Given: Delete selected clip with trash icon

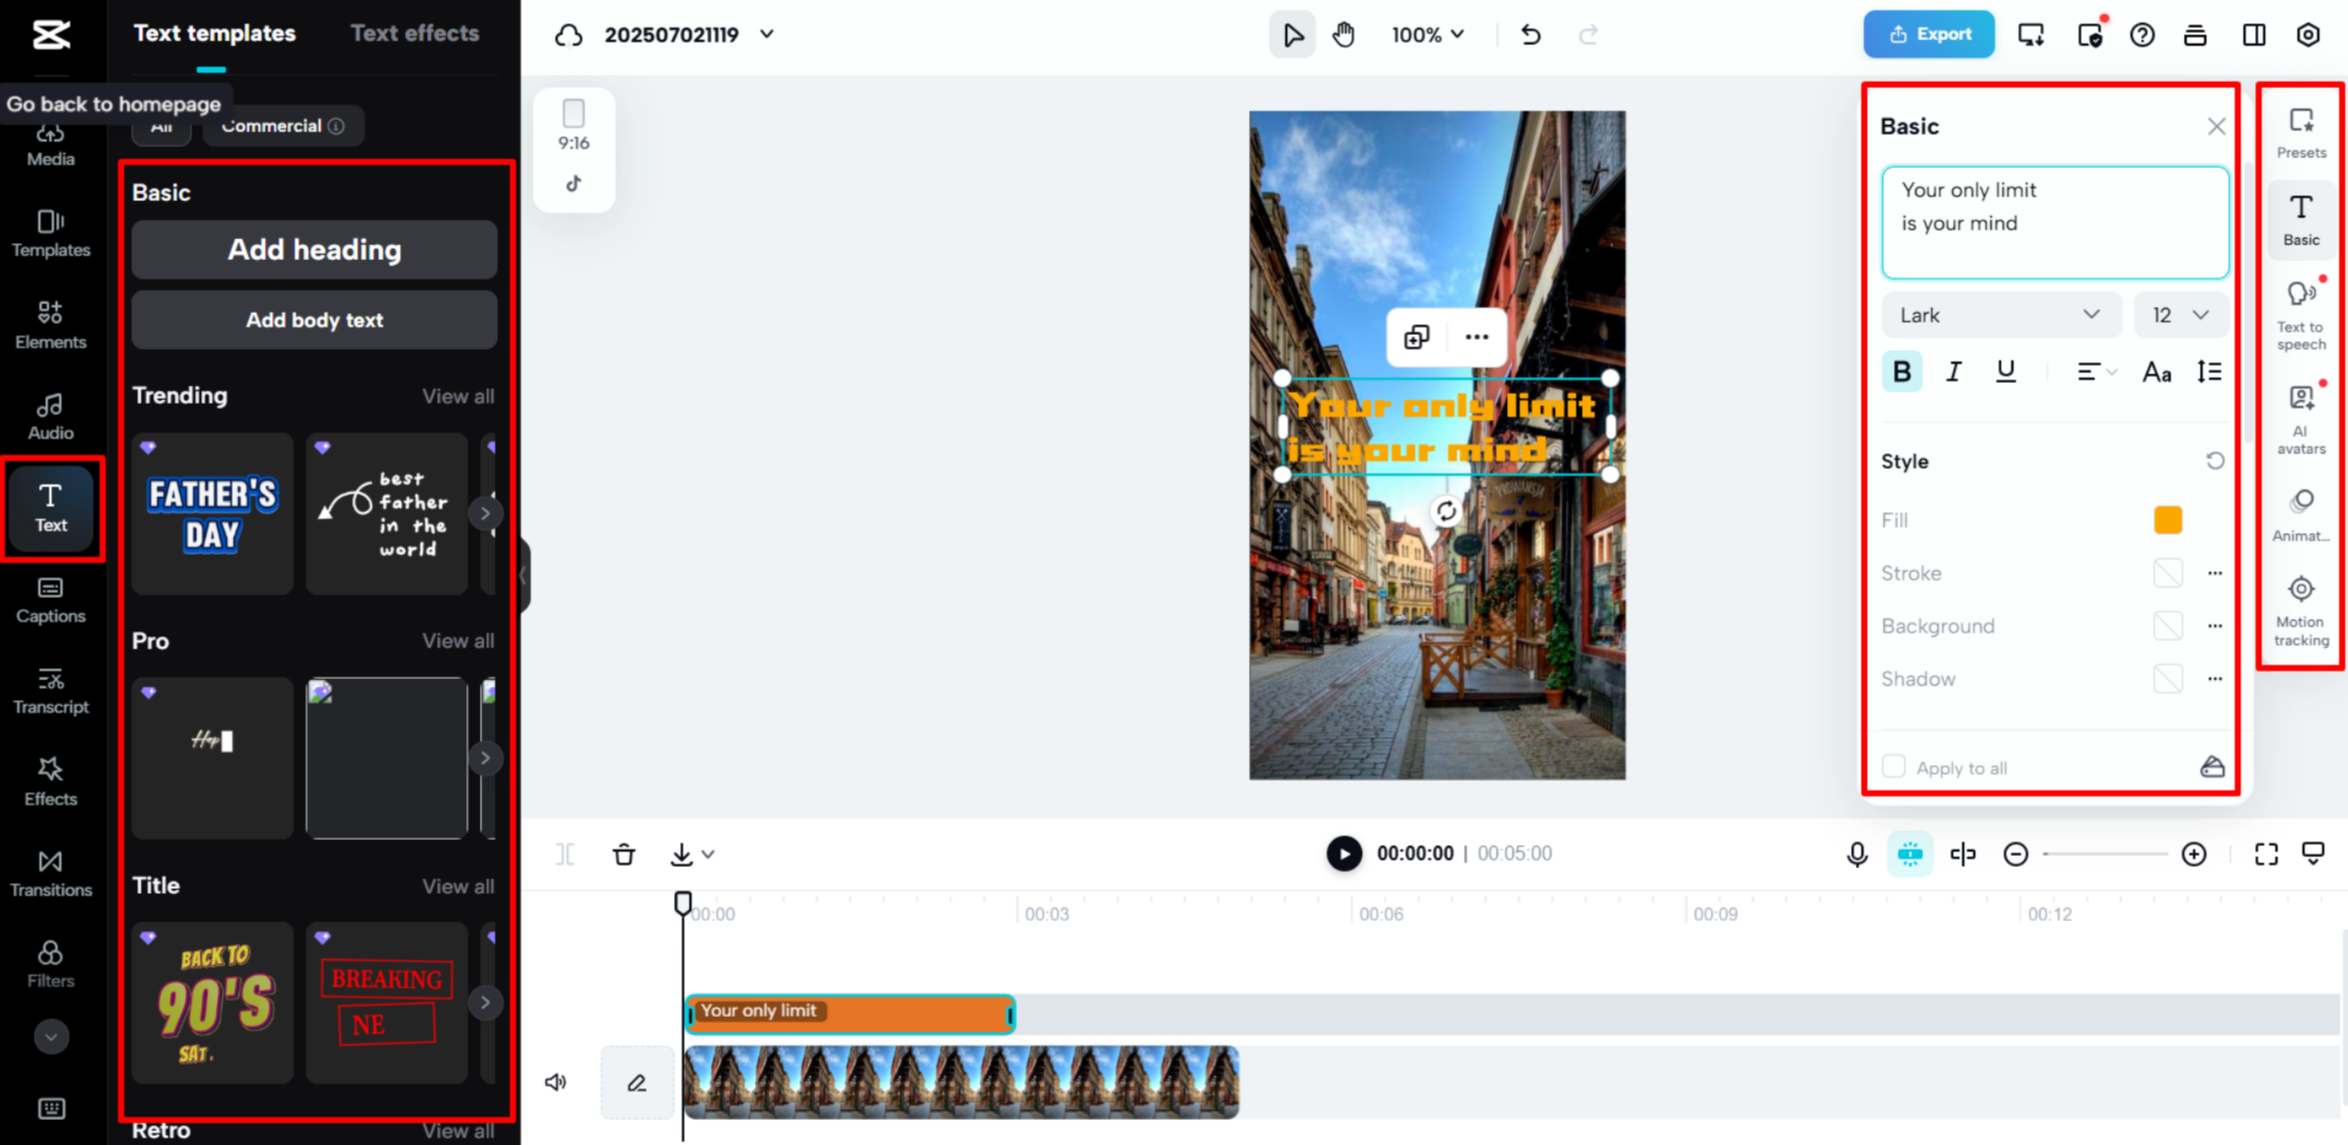Looking at the screenshot, I should [x=624, y=854].
